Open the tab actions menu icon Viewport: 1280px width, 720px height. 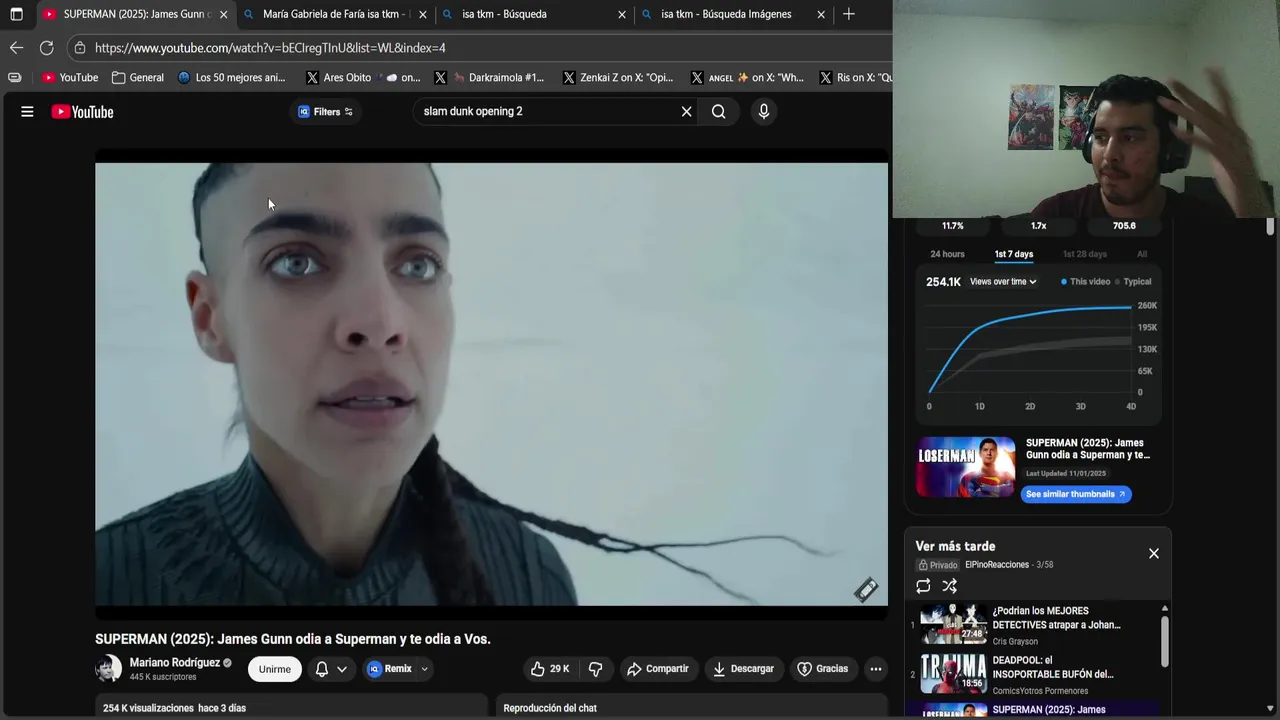pyautogui.click(x=16, y=14)
